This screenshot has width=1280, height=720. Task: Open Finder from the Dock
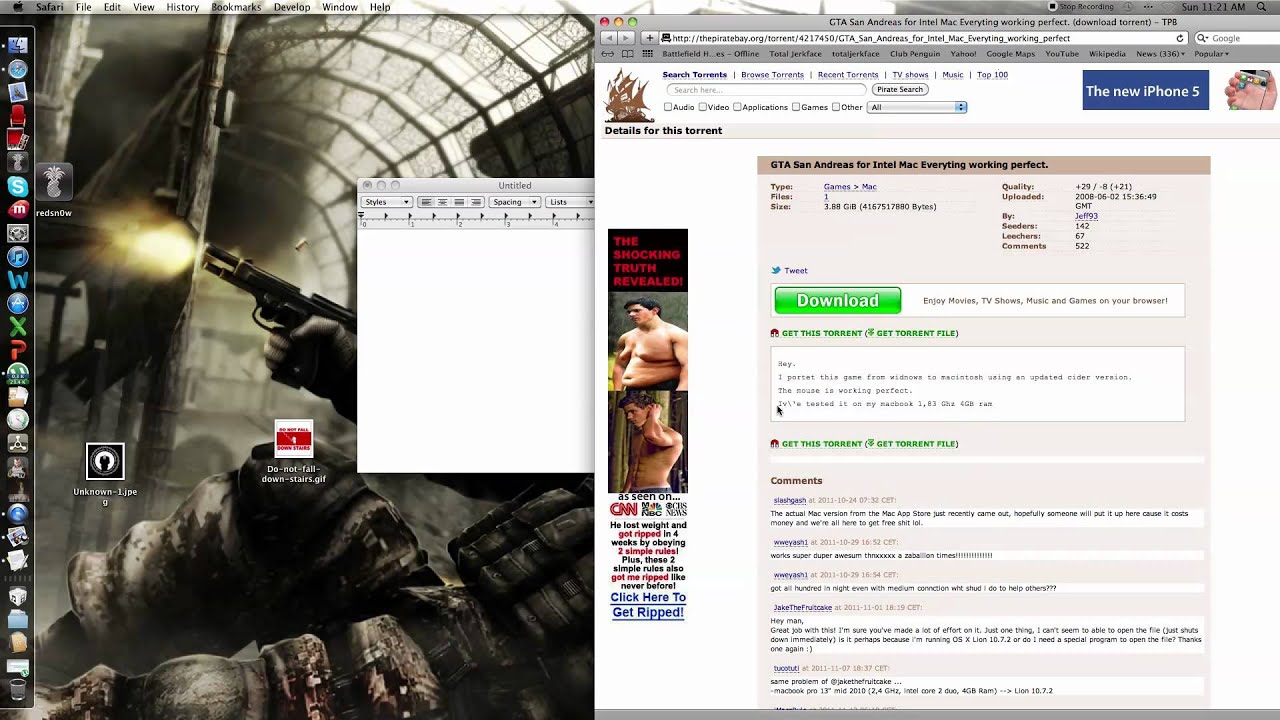point(17,45)
